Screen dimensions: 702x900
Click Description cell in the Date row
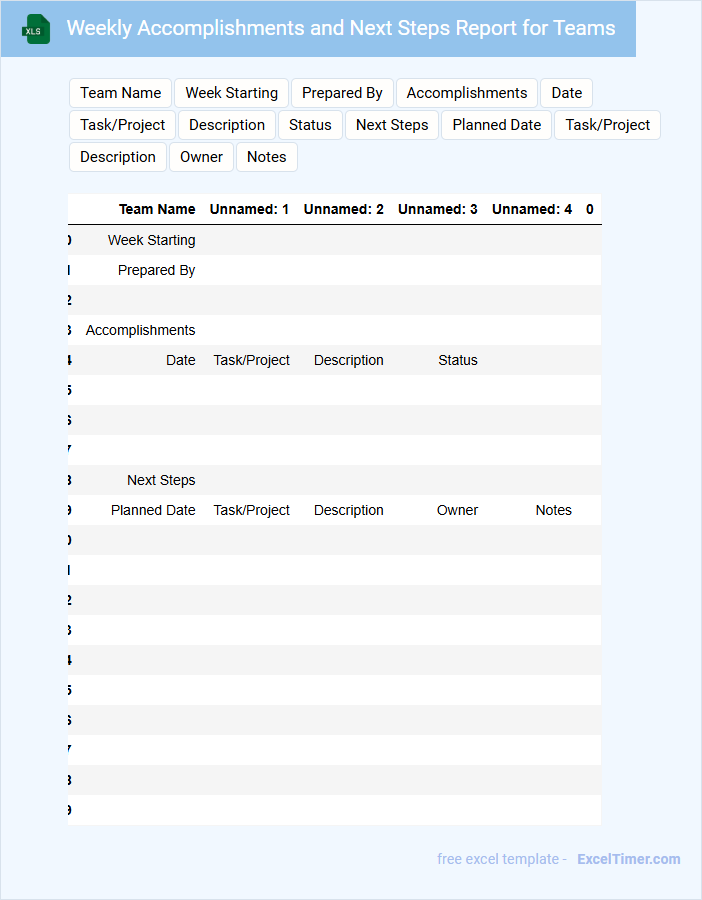click(x=348, y=360)
